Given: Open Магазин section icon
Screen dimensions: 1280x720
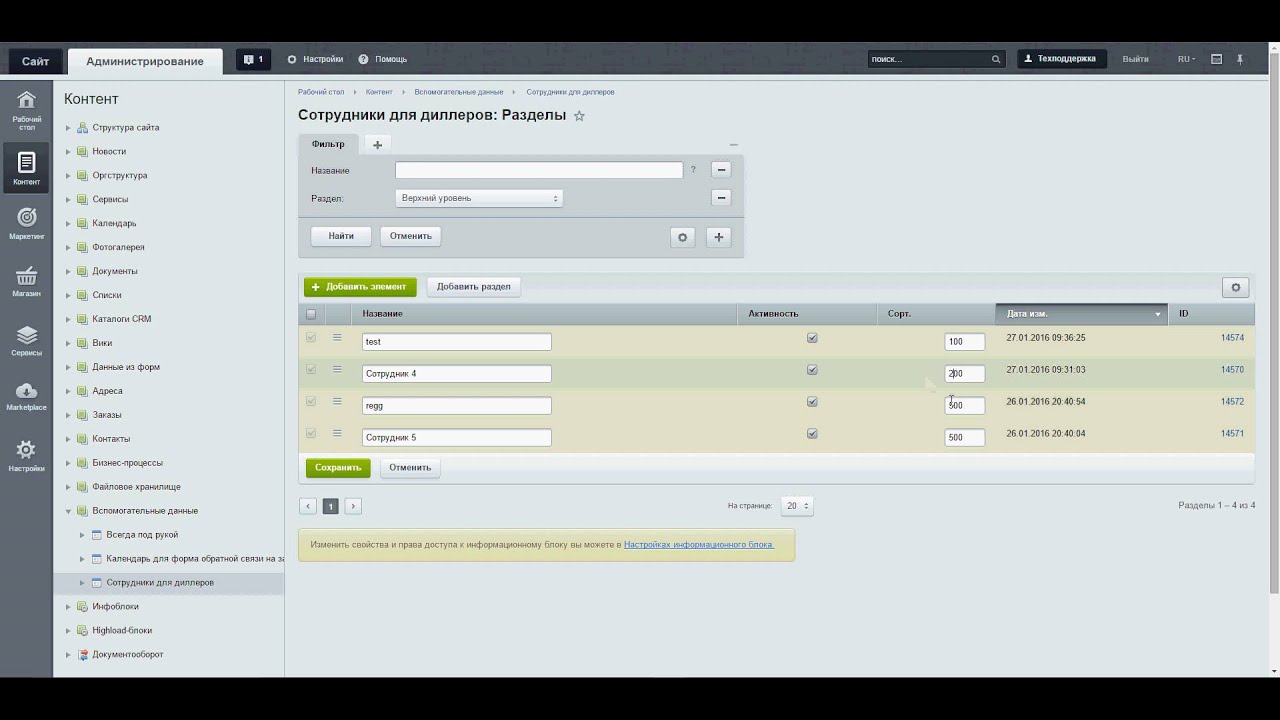Looking at the screenshot, I should click(27, 281).
